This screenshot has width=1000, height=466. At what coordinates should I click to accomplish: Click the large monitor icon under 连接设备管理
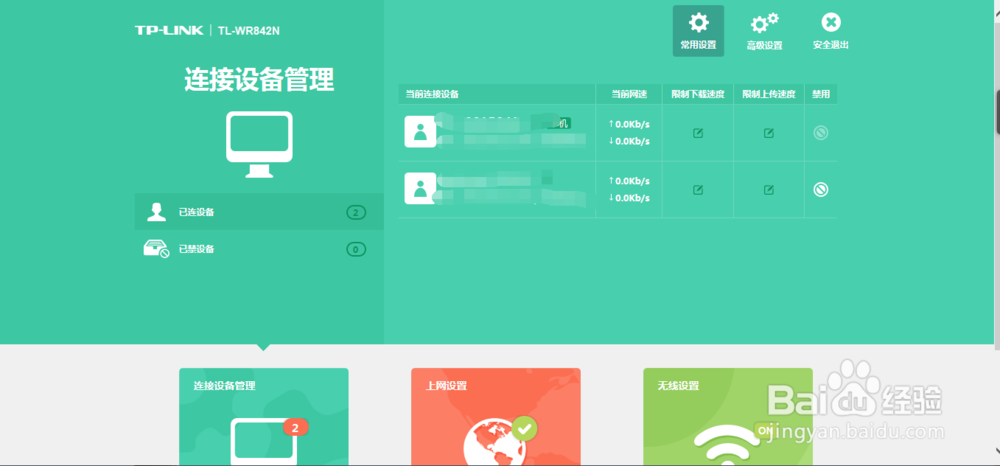point(259,145)
